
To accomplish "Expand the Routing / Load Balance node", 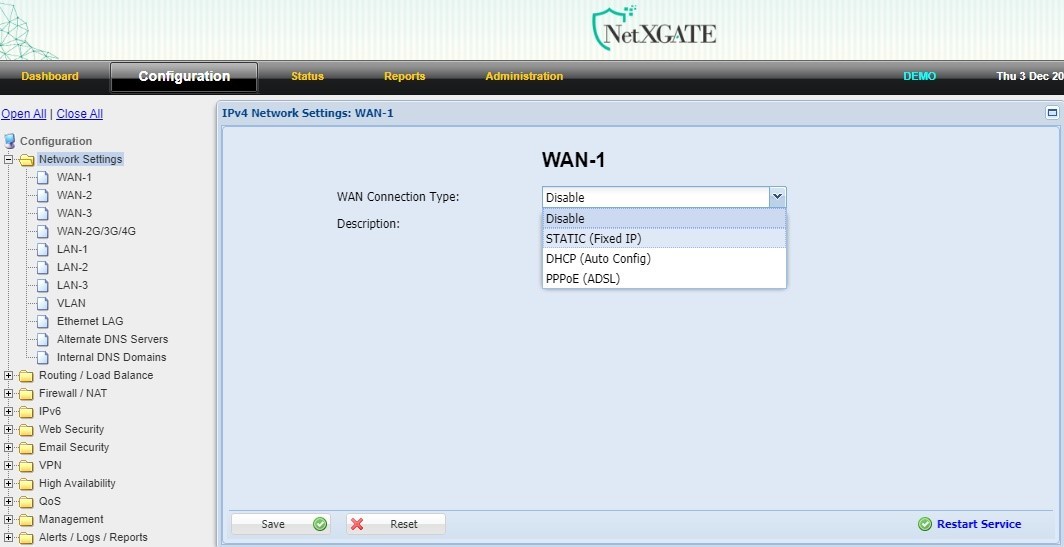I will [9, 376].
